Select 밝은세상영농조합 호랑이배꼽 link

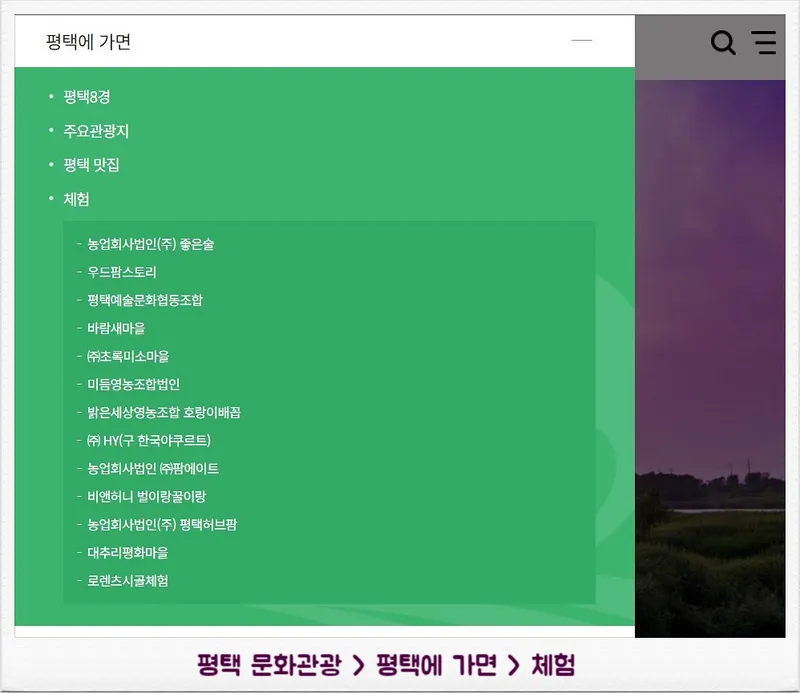pyautogui.click(x=164, y=412)
